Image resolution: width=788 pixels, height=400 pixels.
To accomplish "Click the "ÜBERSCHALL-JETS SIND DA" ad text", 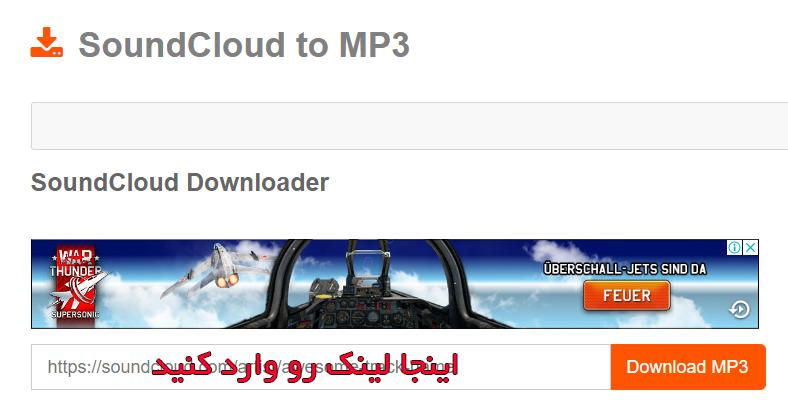I will 625,269.
